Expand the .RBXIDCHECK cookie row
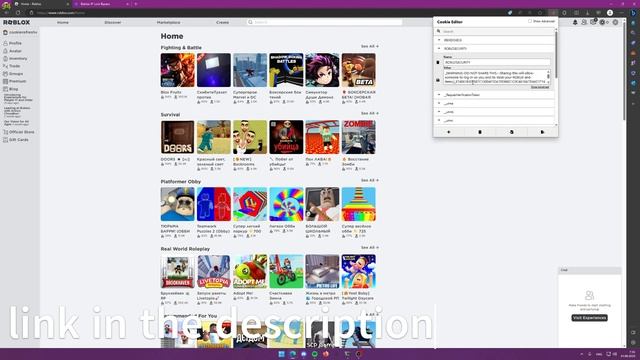Screen dimensions: 640x360 495,40
